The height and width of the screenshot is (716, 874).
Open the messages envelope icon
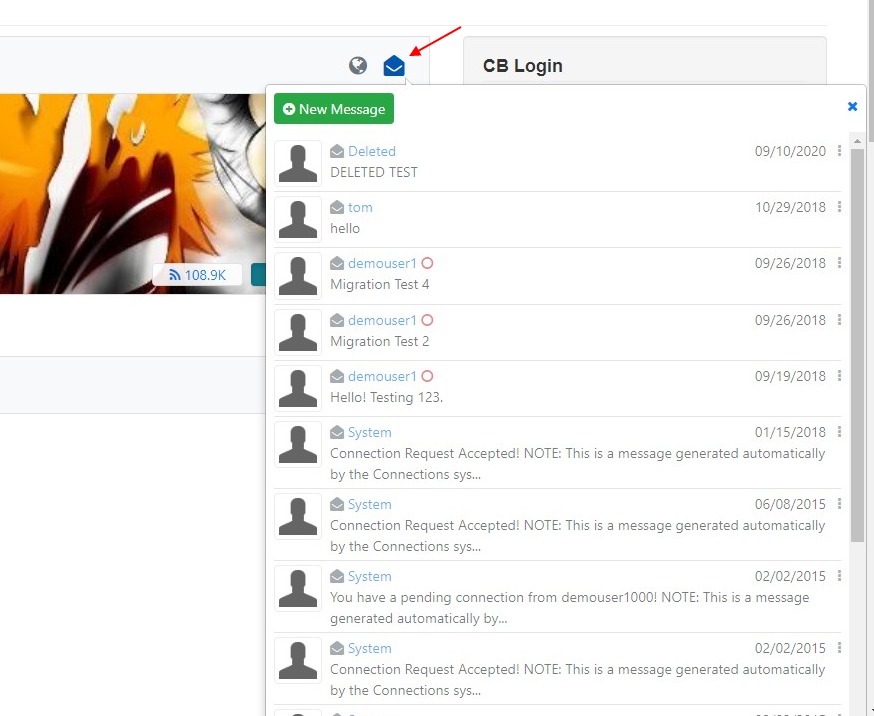(394, 66)
